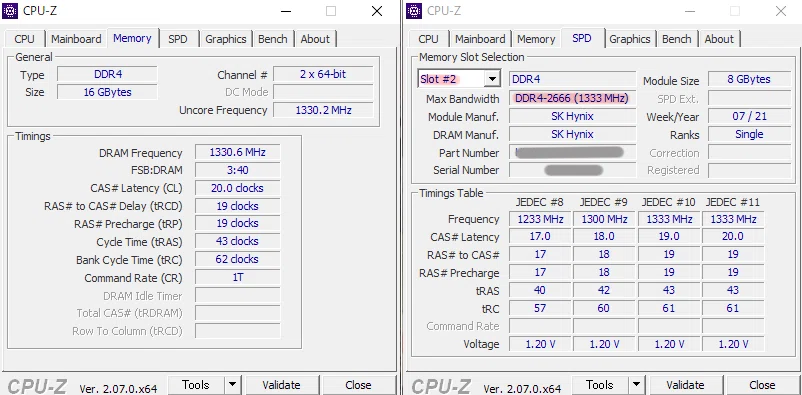Image resolution: width=802 pixels, height=395 pixels.
Task: Open Bench tab in right window
Action: [677, 39]
